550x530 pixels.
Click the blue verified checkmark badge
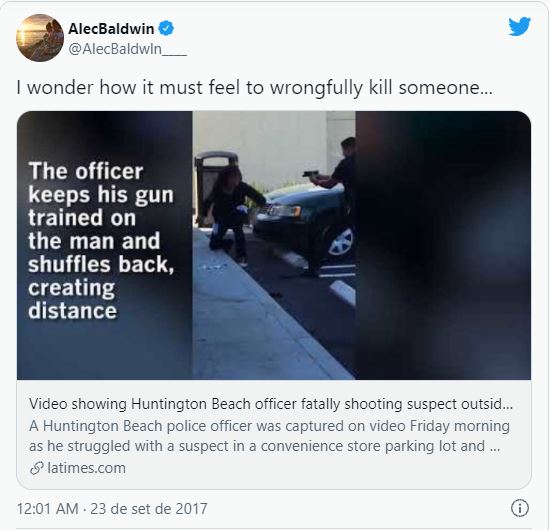pos(166,28)
